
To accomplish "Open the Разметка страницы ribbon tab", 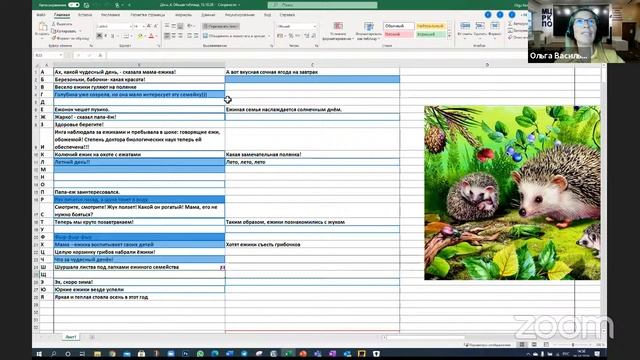I will click(x=148, y=15).
